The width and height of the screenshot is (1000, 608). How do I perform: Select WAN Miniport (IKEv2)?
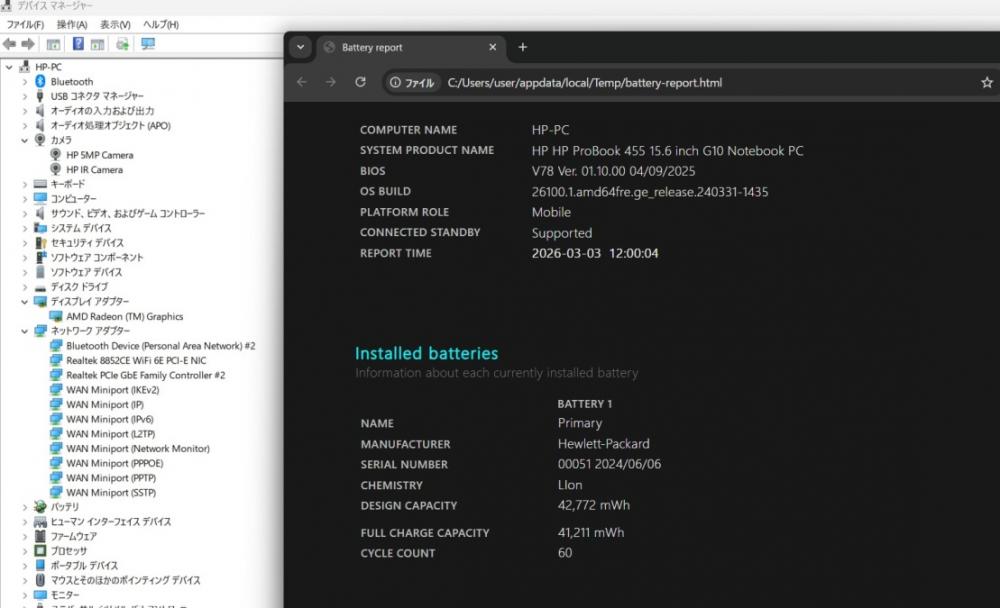coord(112,390)
